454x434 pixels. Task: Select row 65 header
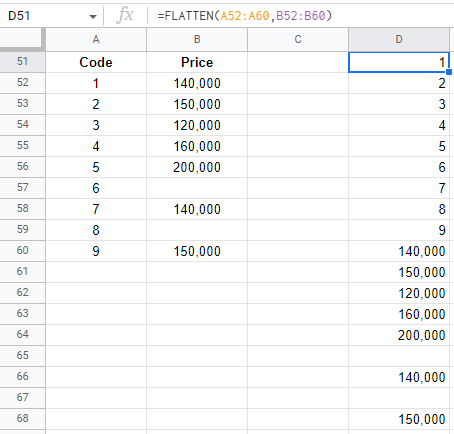point(22,356)
